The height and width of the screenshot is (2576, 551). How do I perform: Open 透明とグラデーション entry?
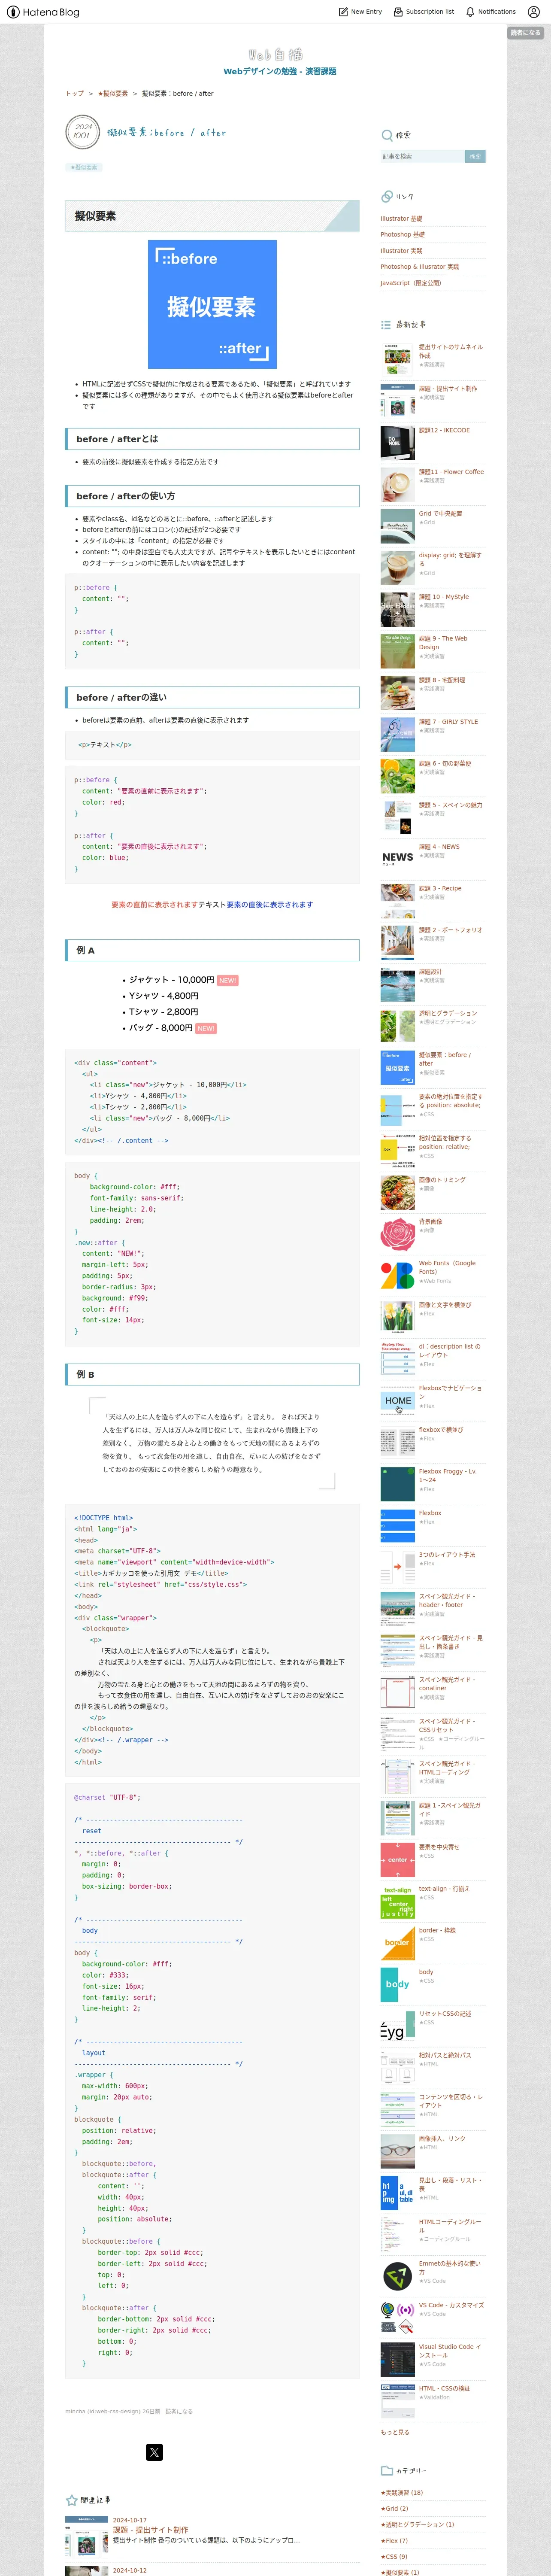448,1013
